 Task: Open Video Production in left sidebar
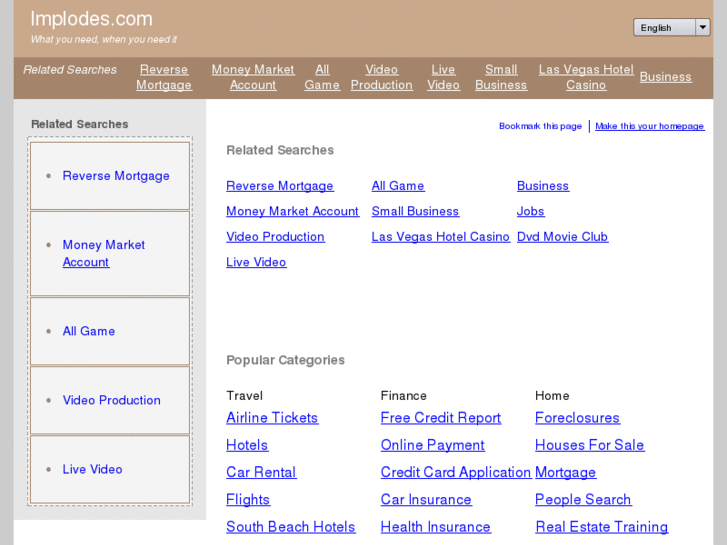pyautogui.click(x=112, y=400)
